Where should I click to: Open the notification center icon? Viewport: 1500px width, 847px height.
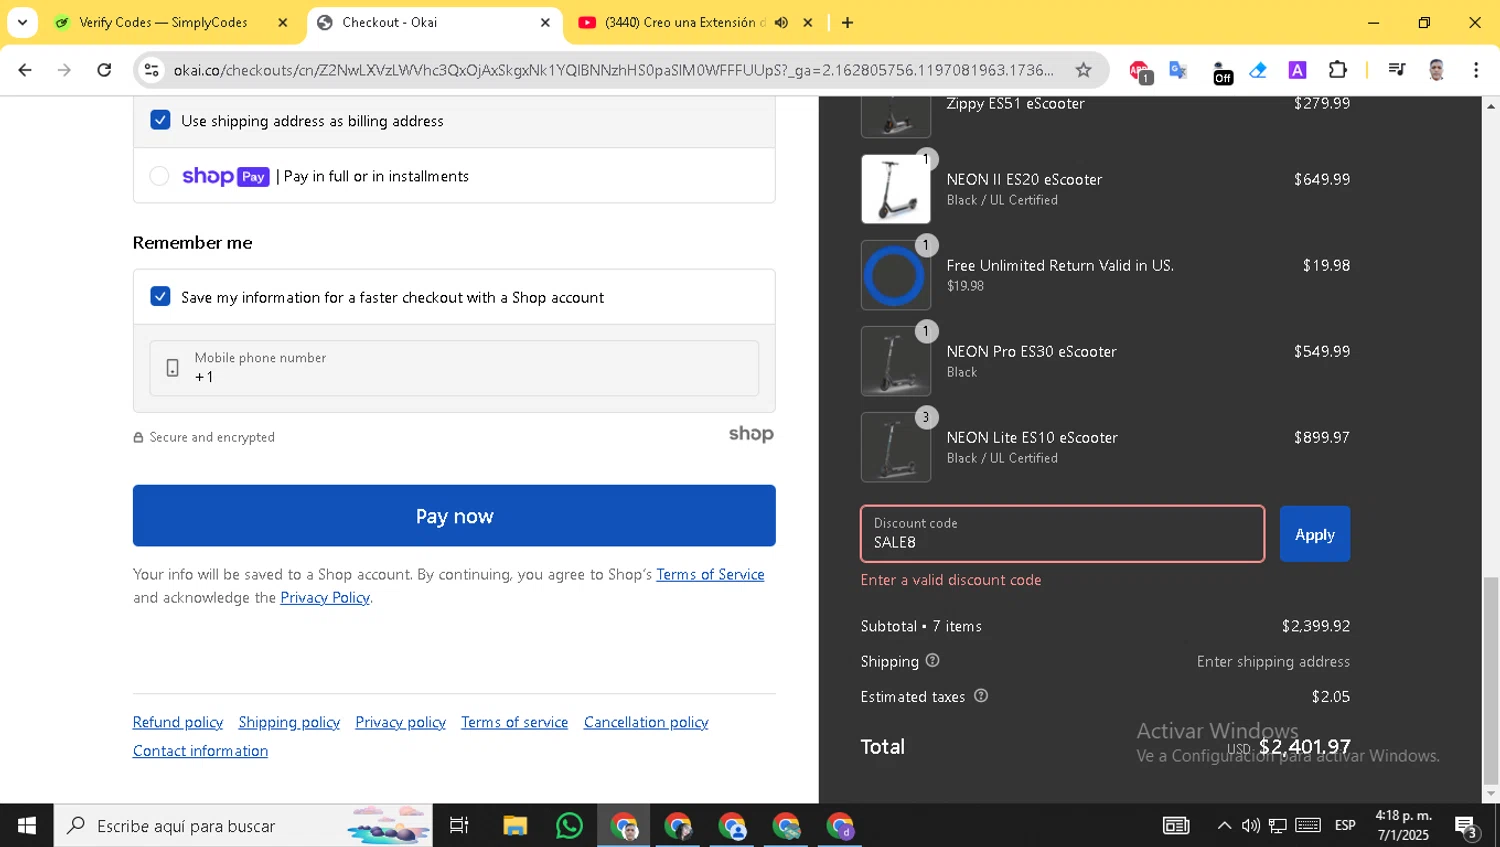coord(1467,827)
